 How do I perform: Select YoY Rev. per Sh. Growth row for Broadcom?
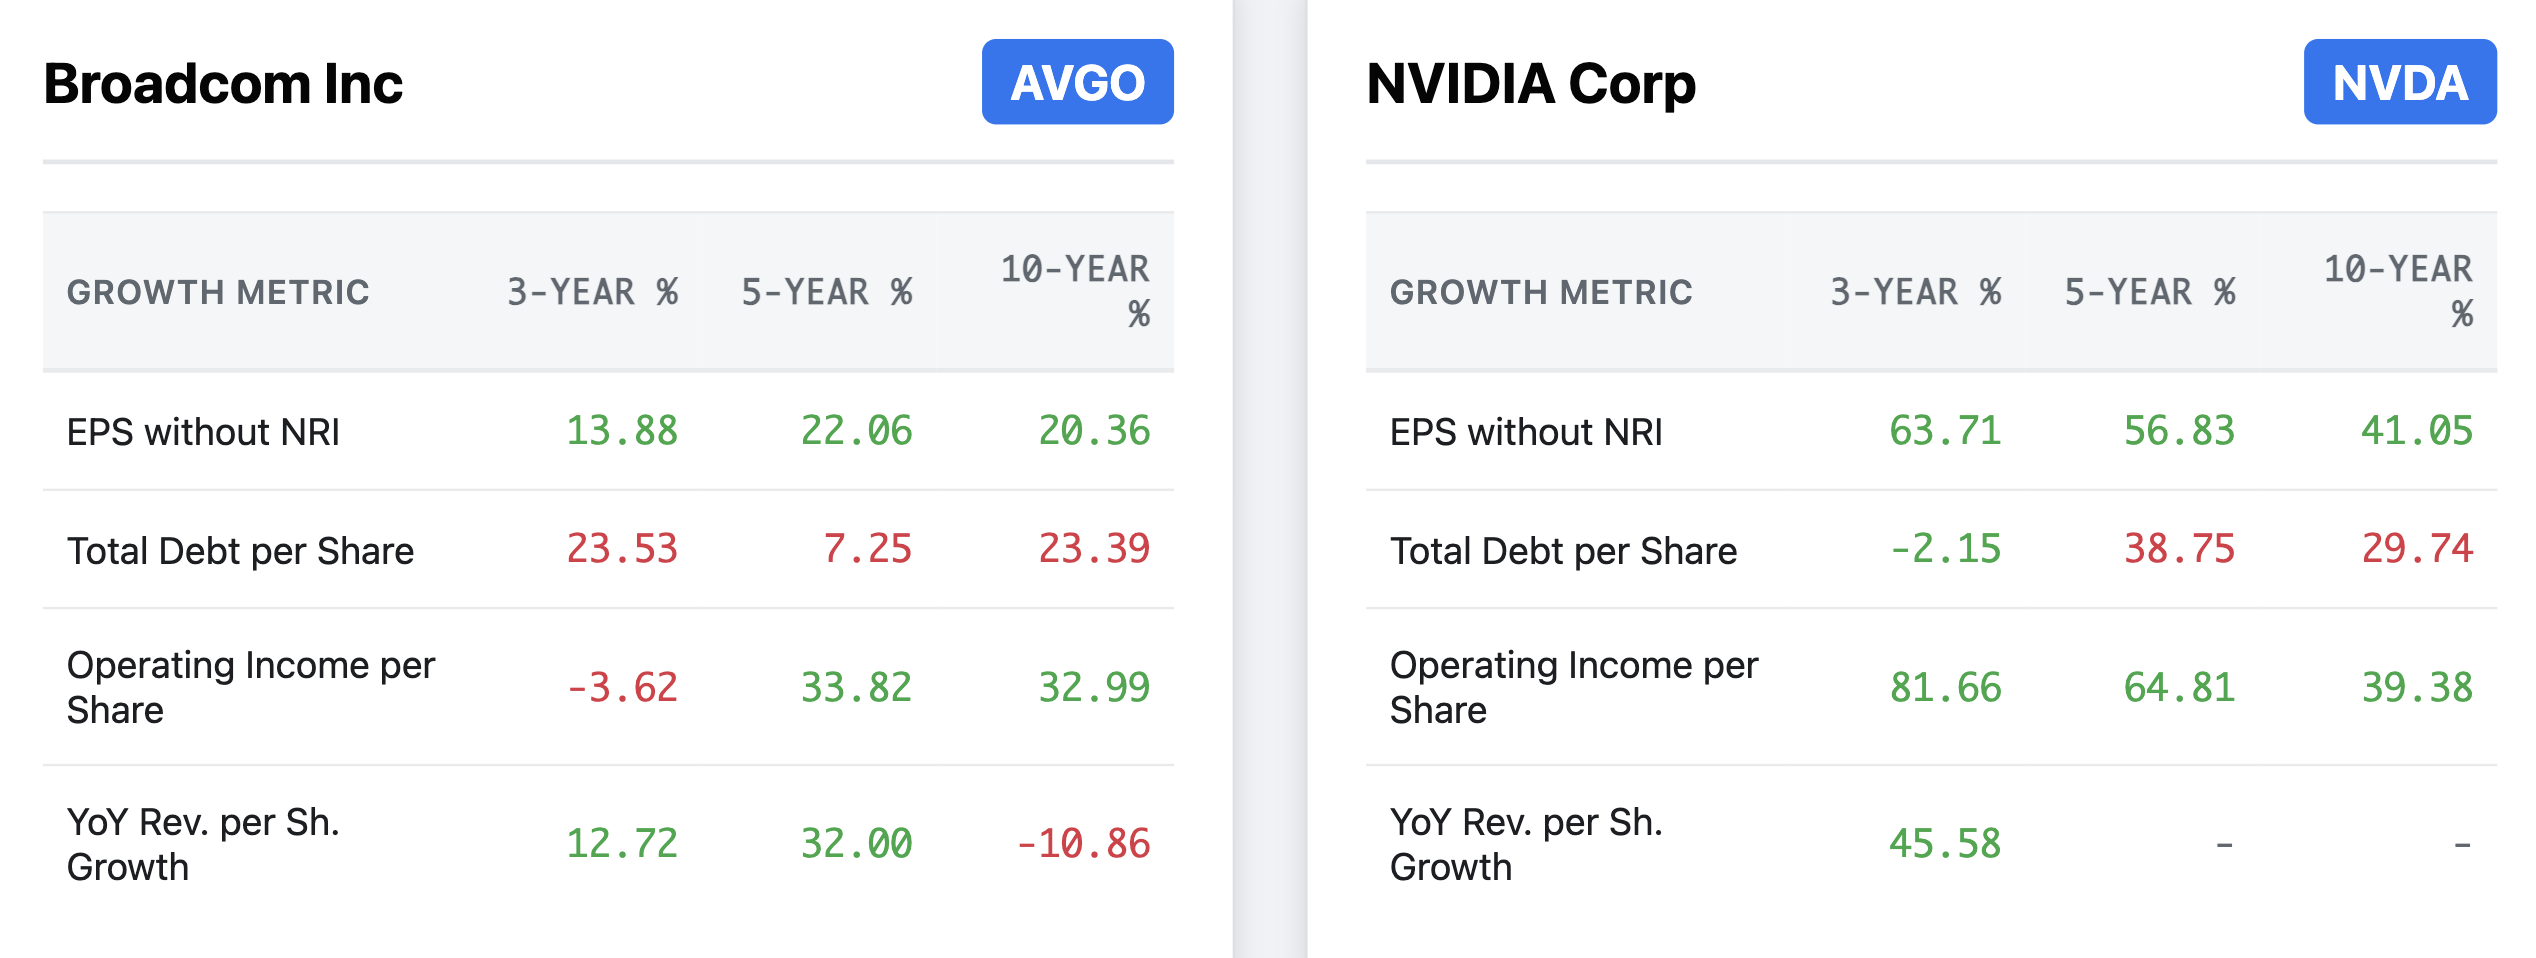tap(202, 845)
